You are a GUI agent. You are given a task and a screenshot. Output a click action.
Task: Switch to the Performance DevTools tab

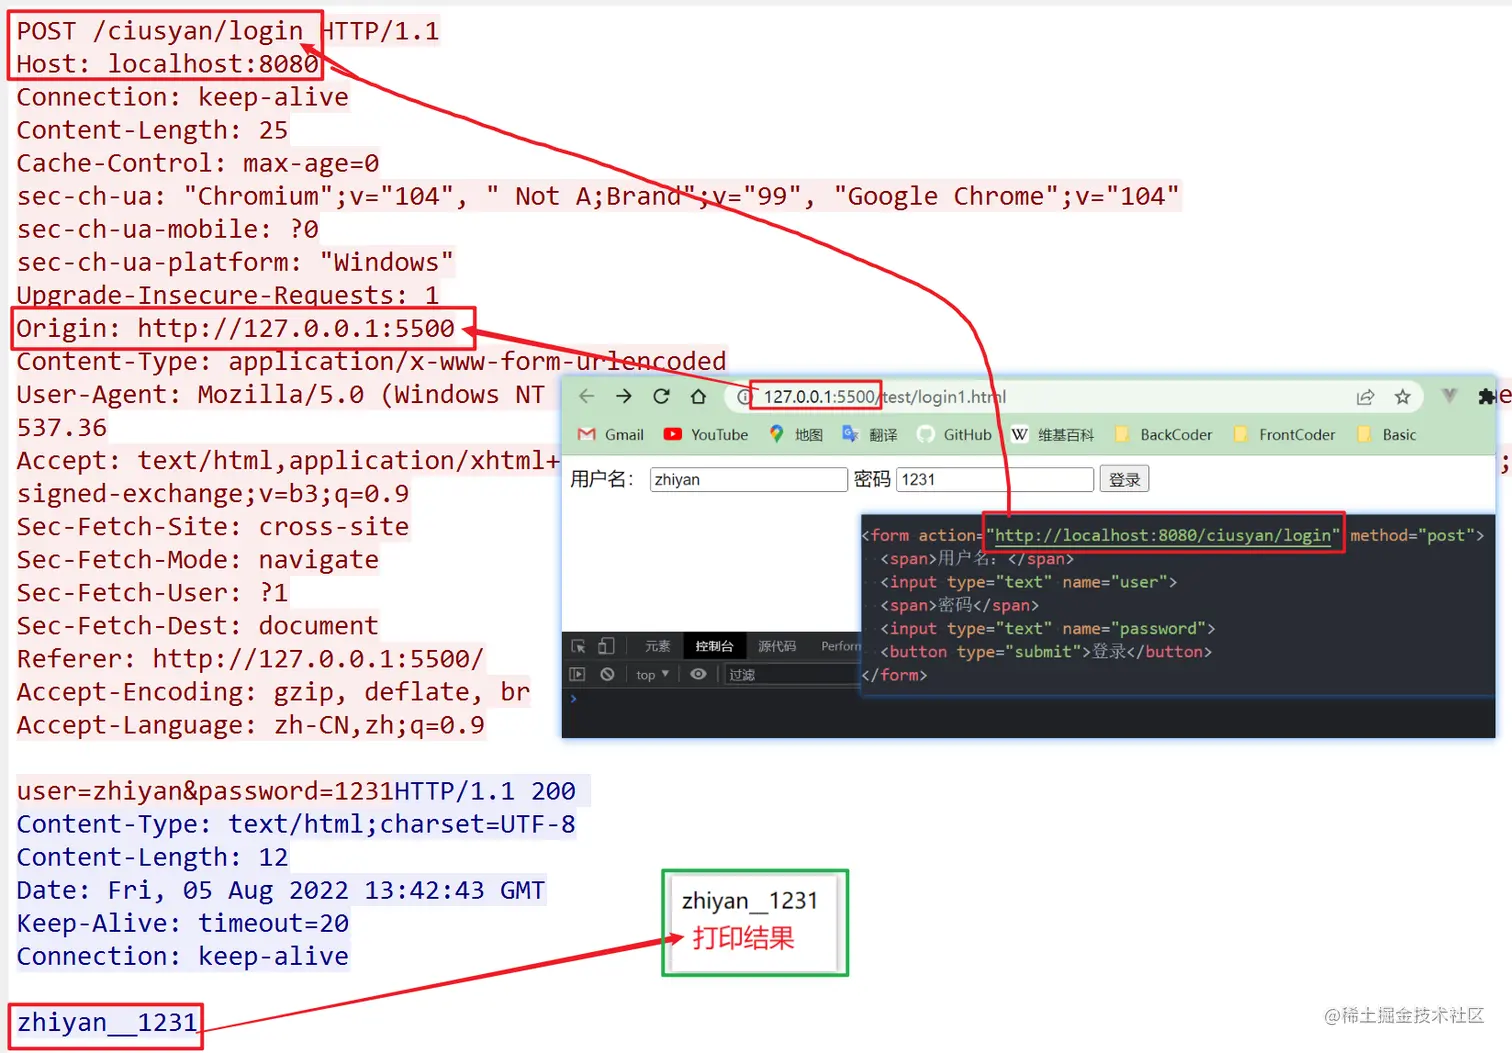click(841, 646)
